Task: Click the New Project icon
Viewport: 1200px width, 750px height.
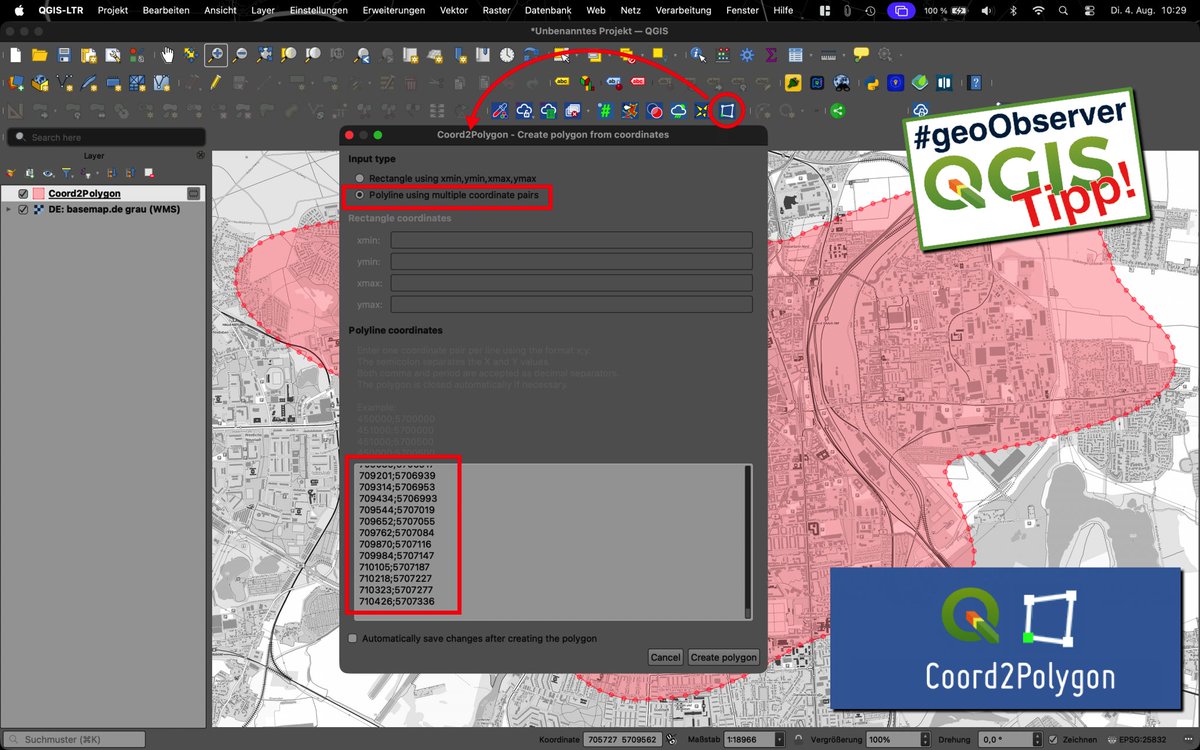Action: point(15,55)
